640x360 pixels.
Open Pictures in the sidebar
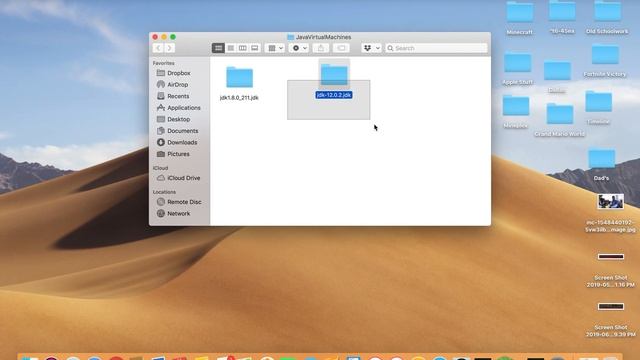tap(179, 154)
